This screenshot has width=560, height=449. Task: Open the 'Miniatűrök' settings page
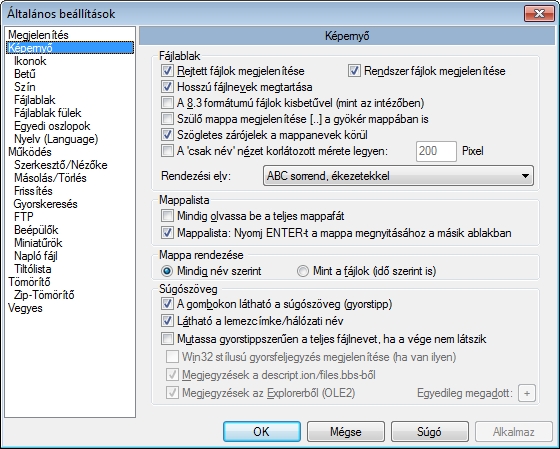(x=38, y=243)
